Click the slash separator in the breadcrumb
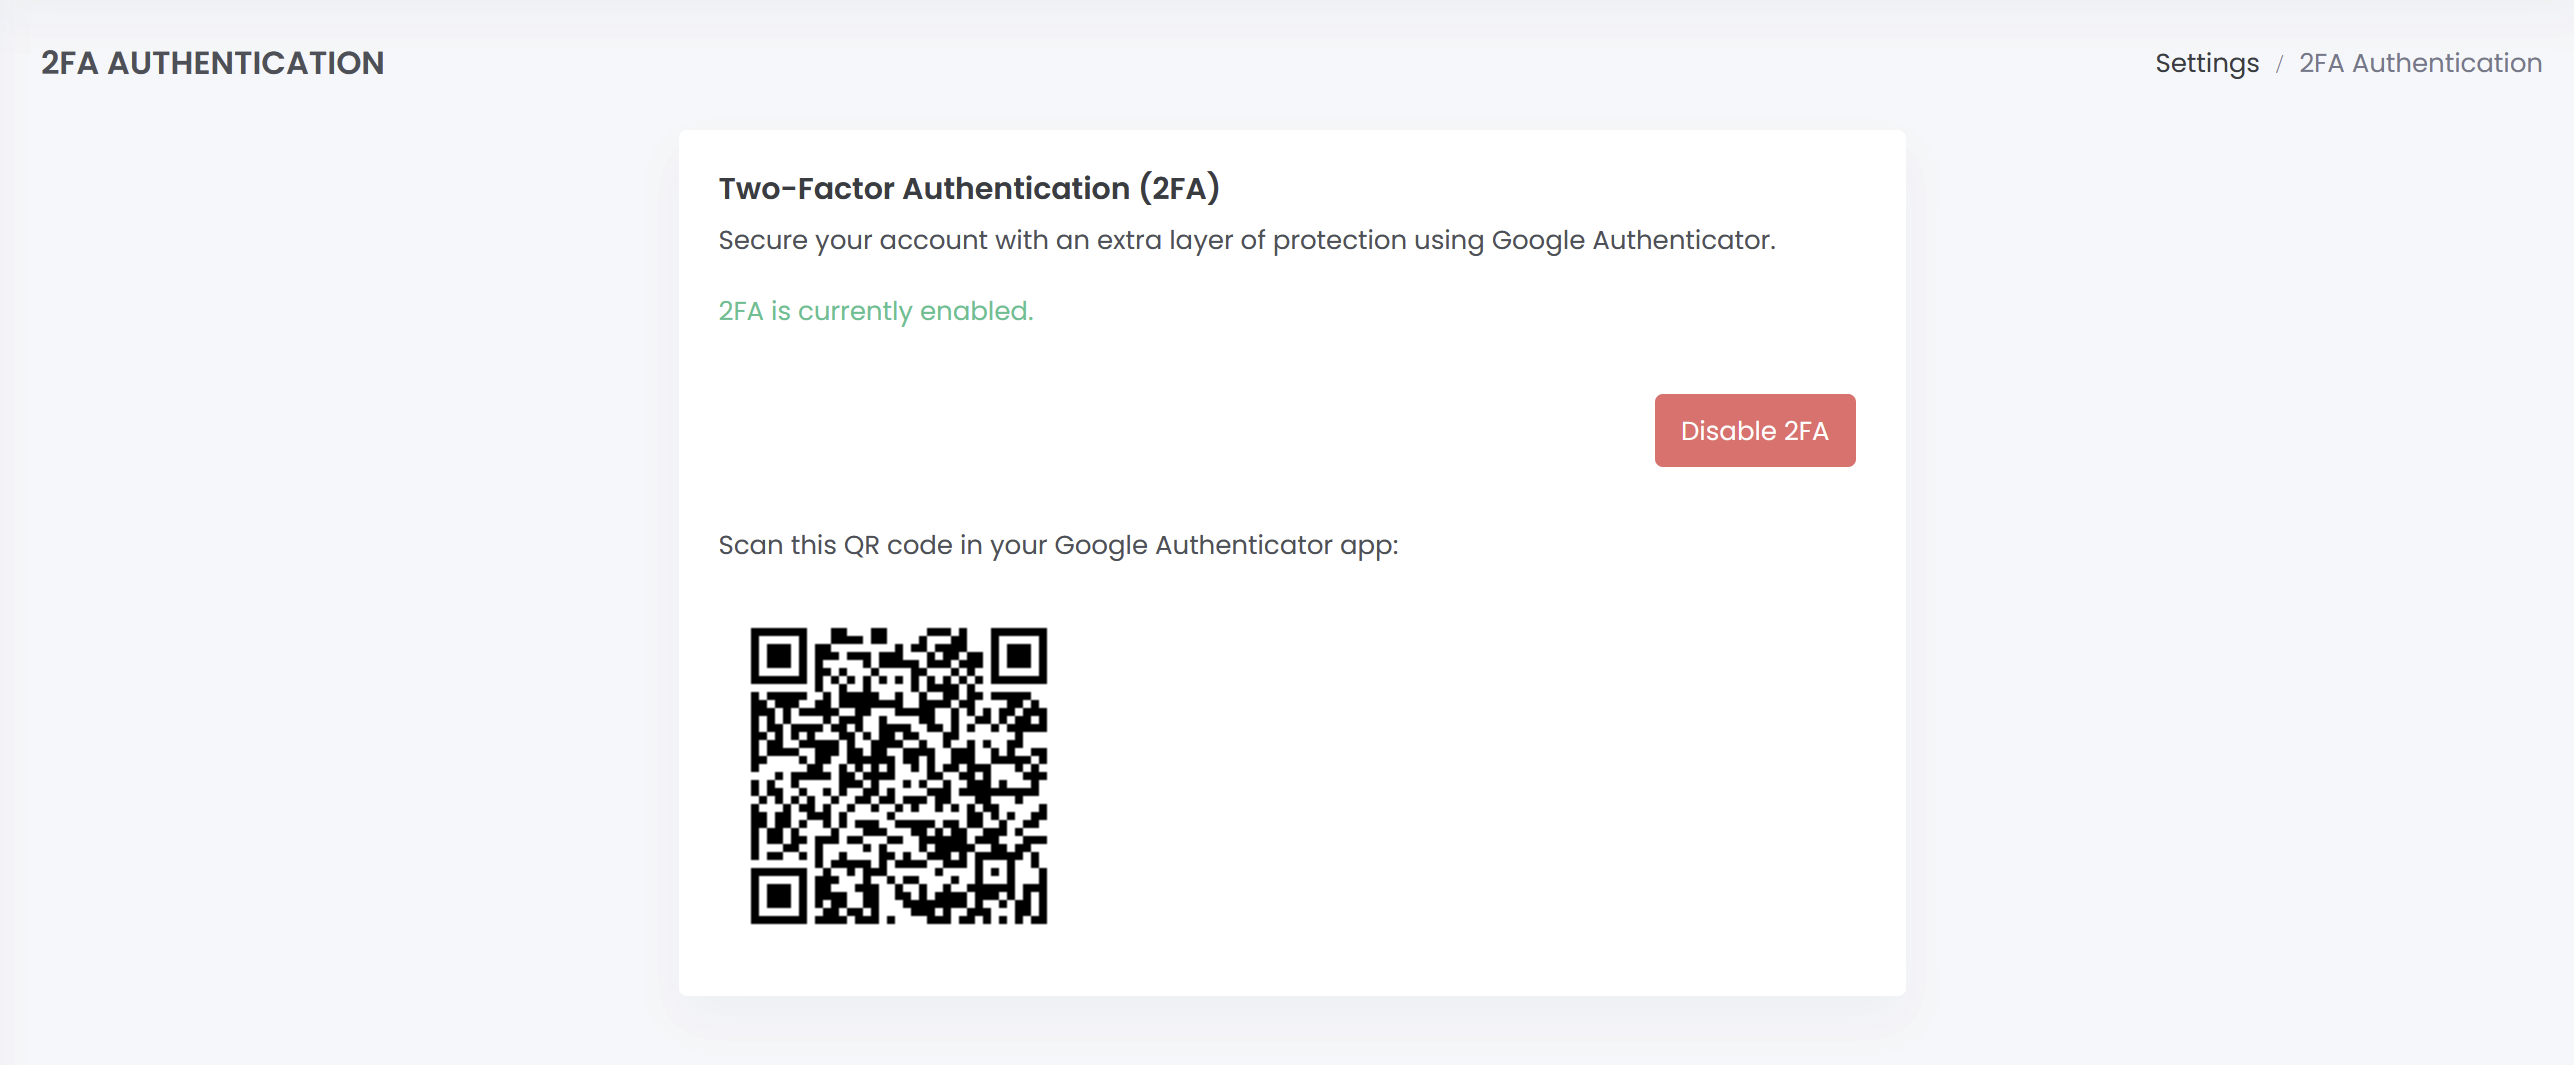 pos(2279,64)
